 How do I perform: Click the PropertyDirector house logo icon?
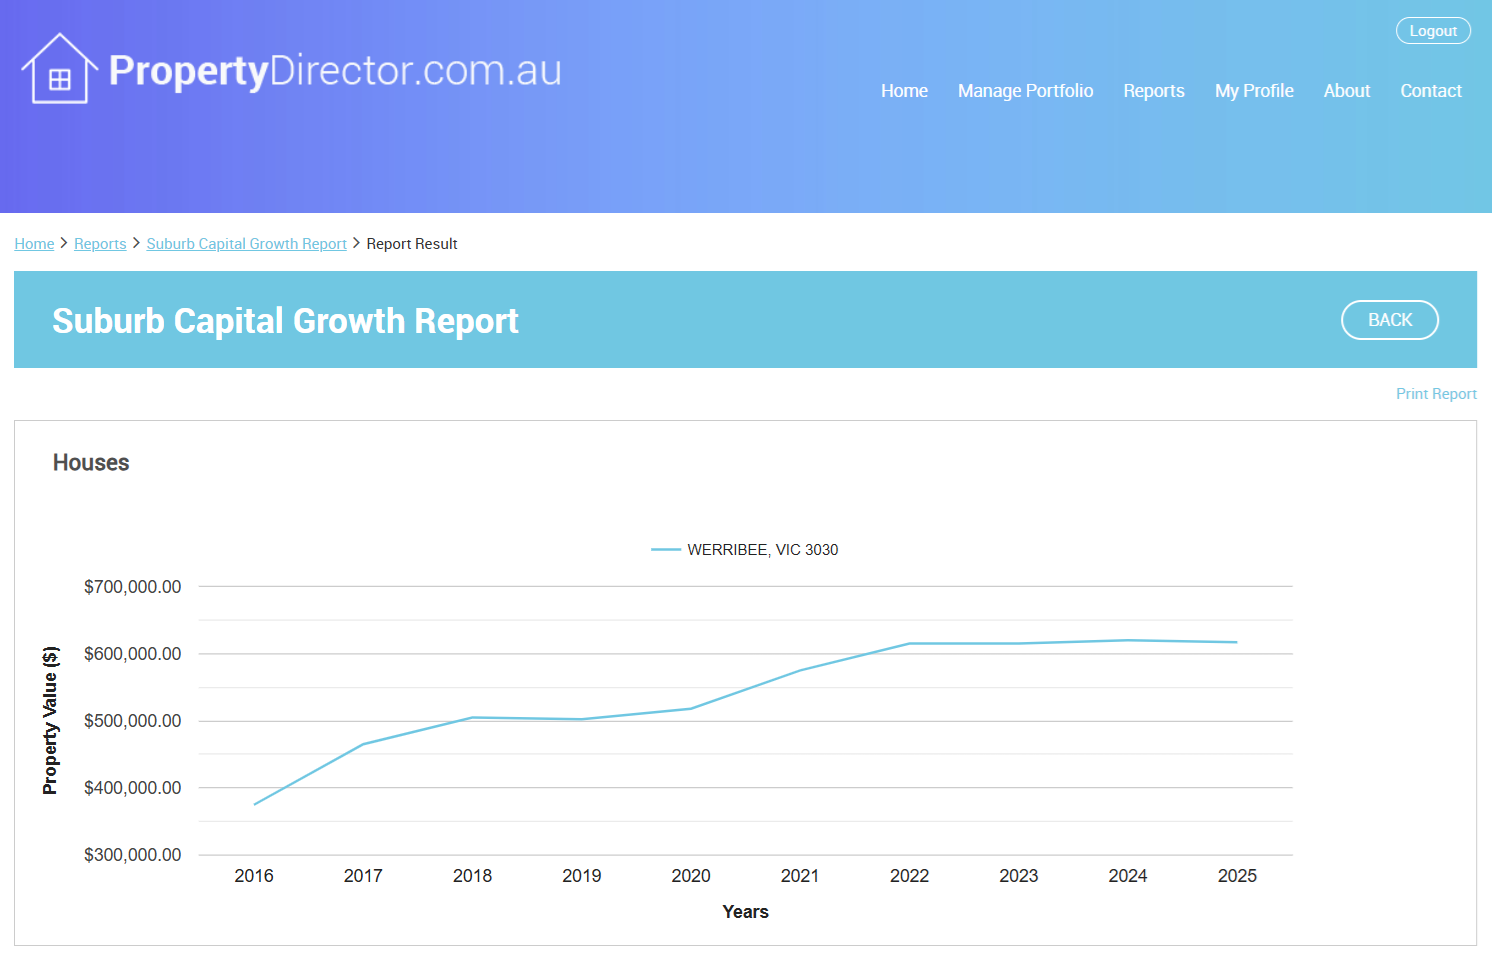(x=59, y=69)
